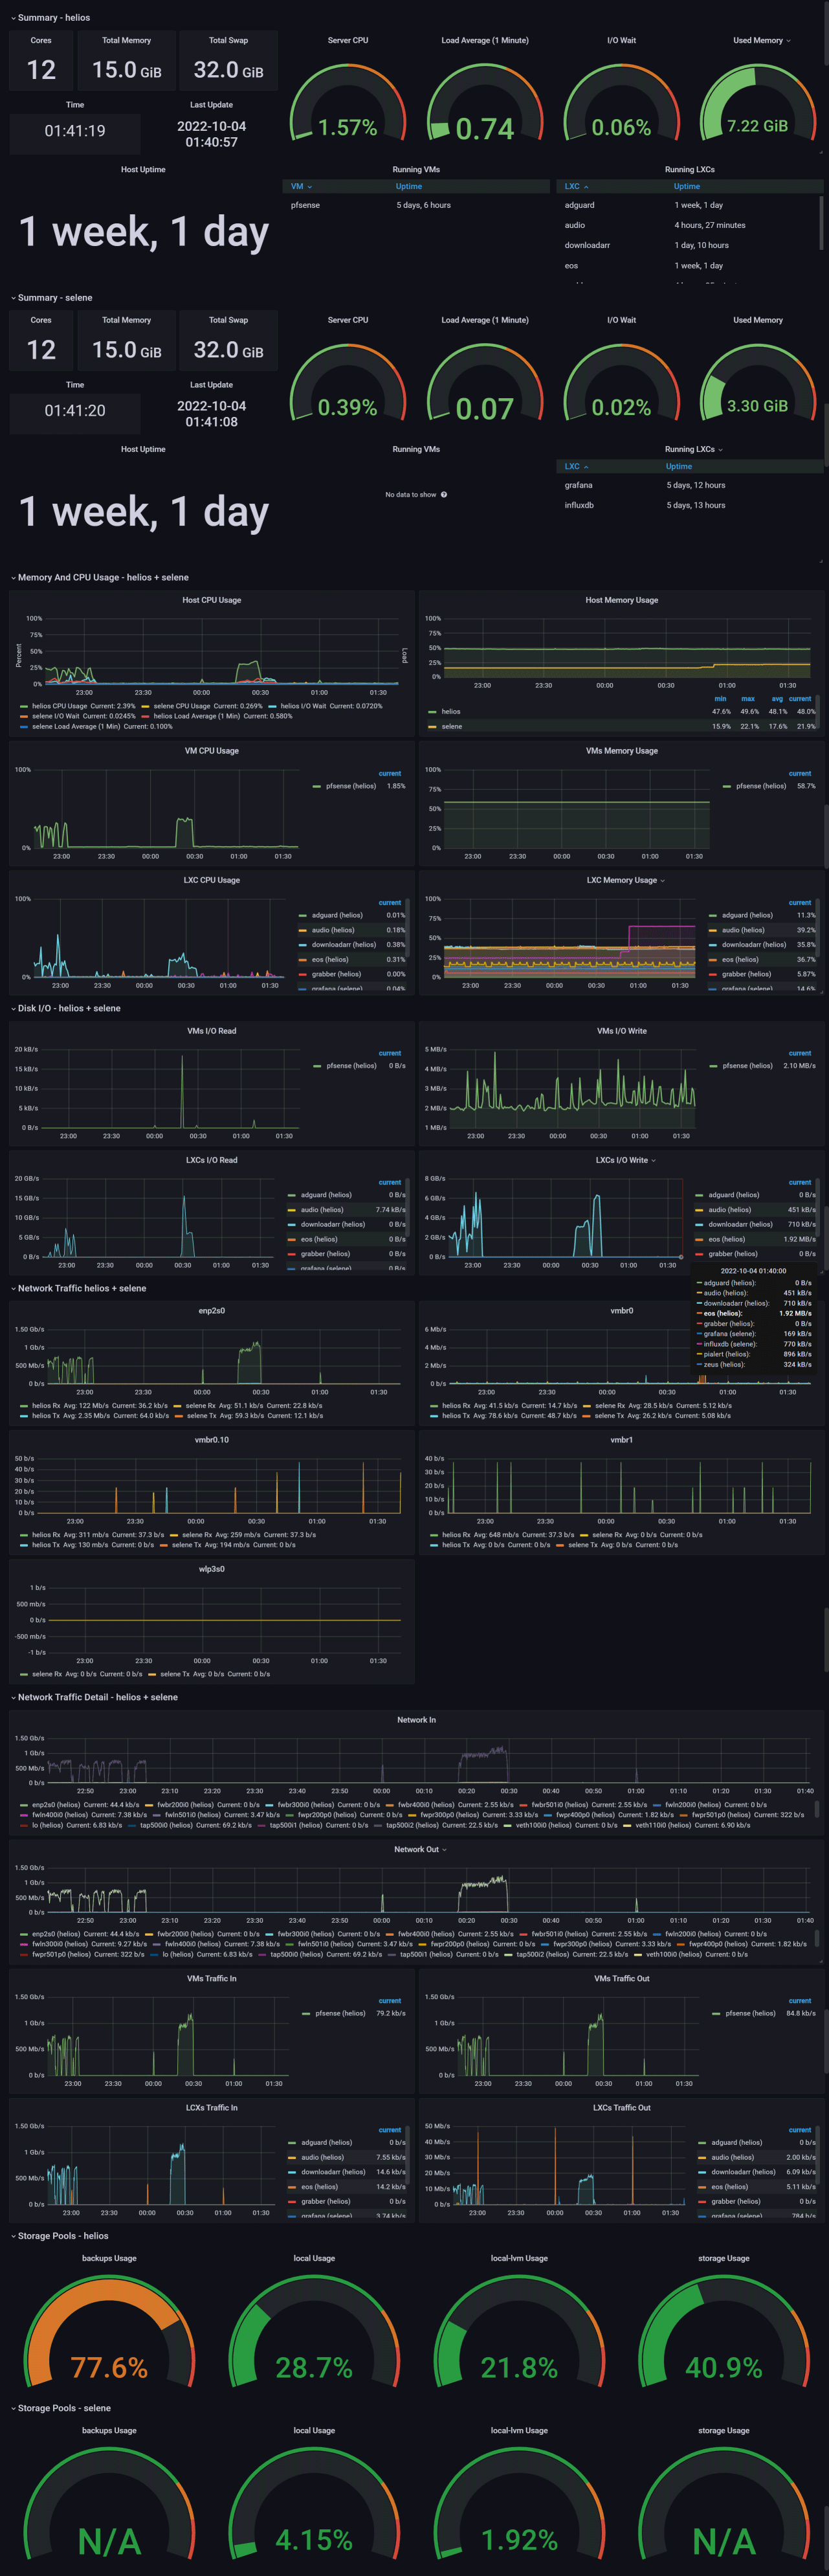This screenshot has height=2576, width=829.
Task: Select "grafana" cell in selene Running LXCs
Action: click(x=578, y=485)
